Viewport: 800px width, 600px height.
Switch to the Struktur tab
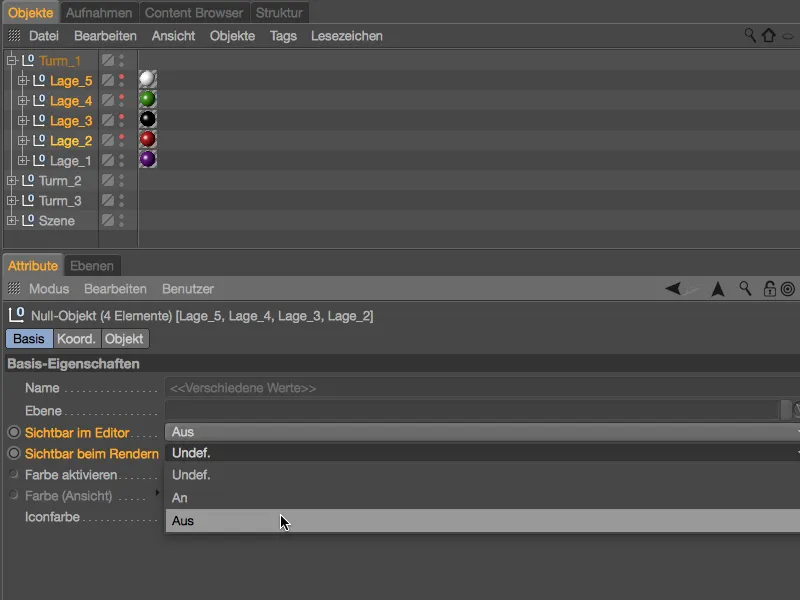pyautogui.click(x=279, y=13)
